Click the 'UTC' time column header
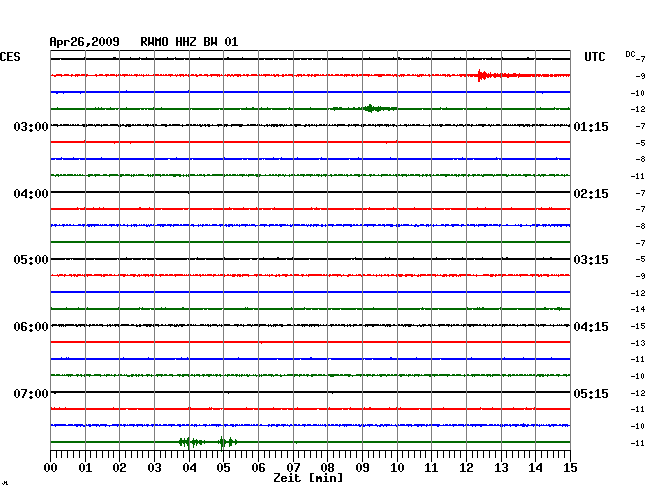 coord(594,57)
